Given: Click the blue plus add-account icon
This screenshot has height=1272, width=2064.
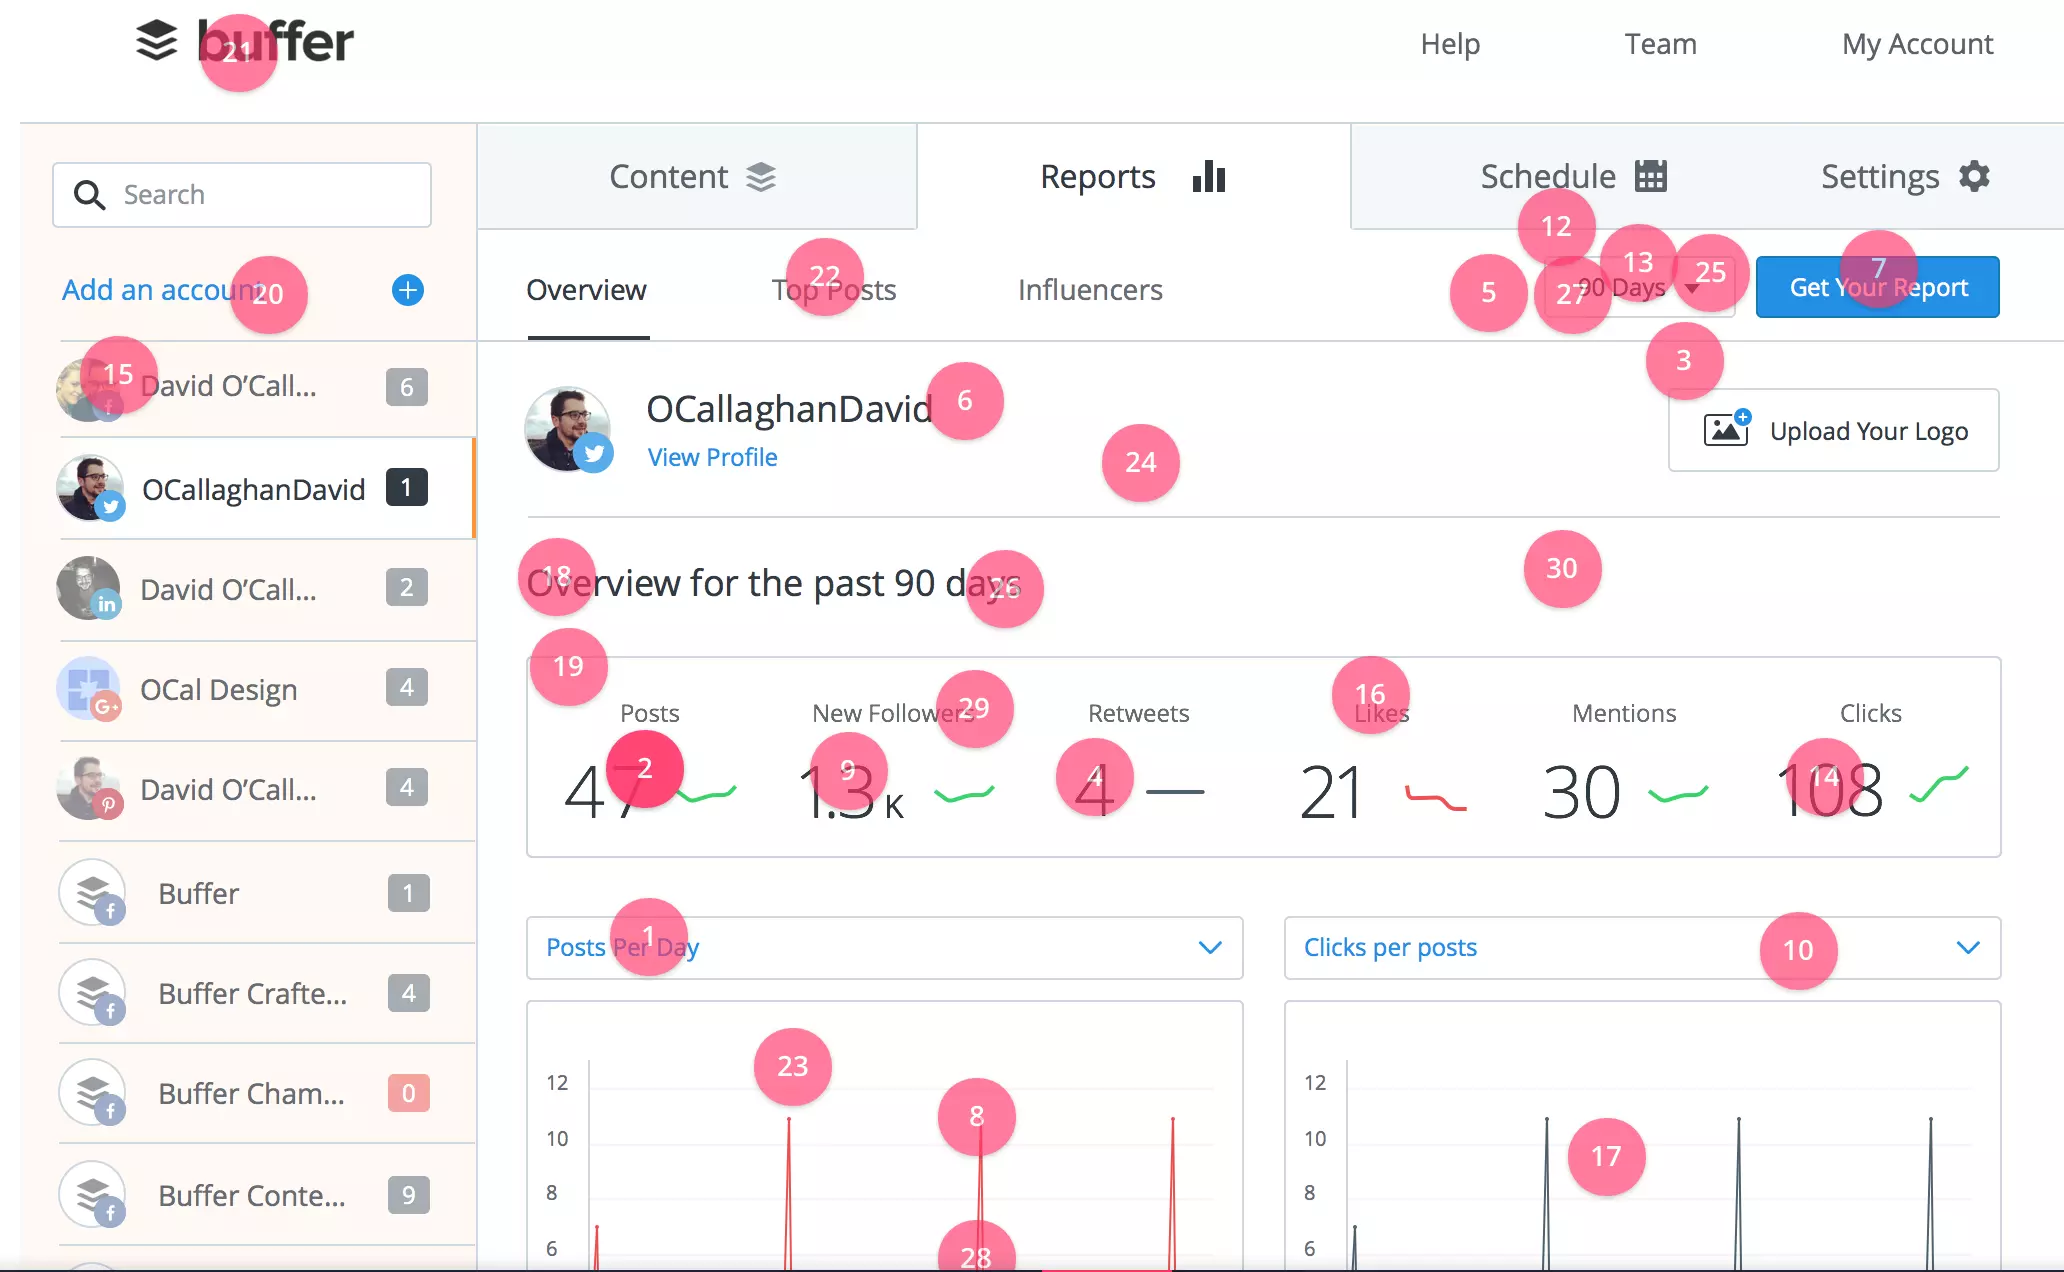Looking at the screenshot, I should pos(407,290).
